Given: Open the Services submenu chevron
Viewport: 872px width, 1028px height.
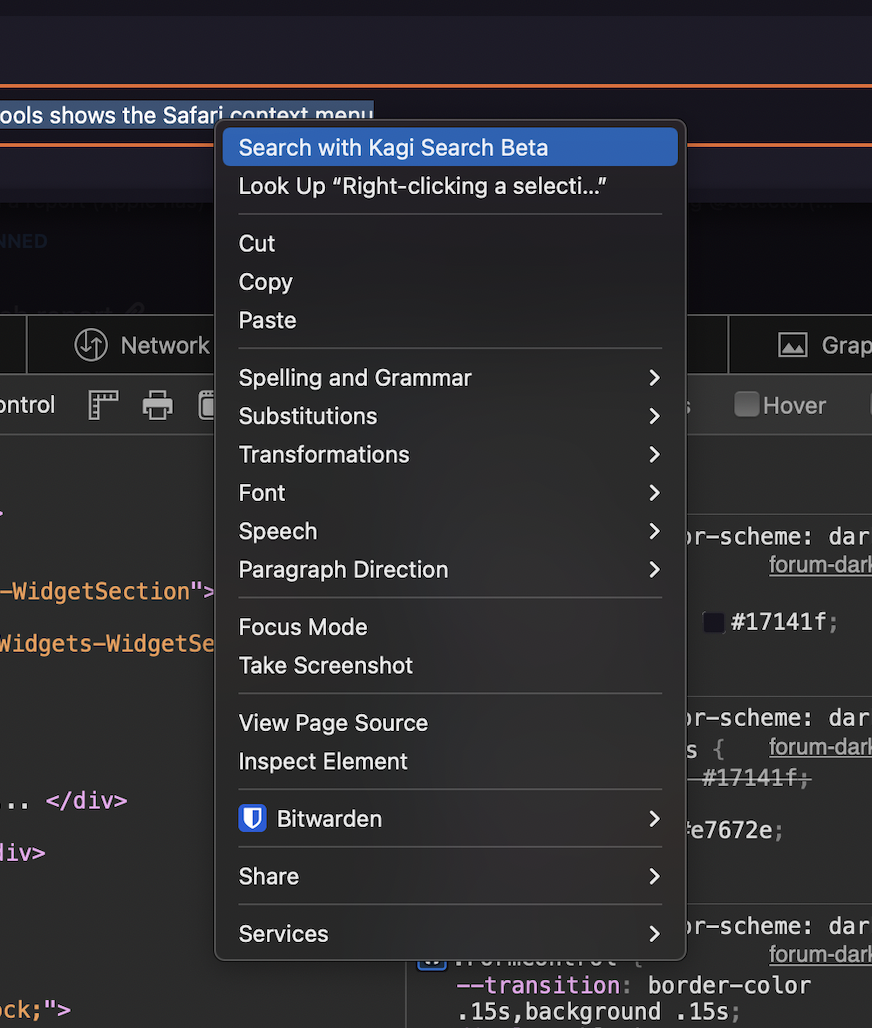Looking at the screenshot, I should [654, 934].
